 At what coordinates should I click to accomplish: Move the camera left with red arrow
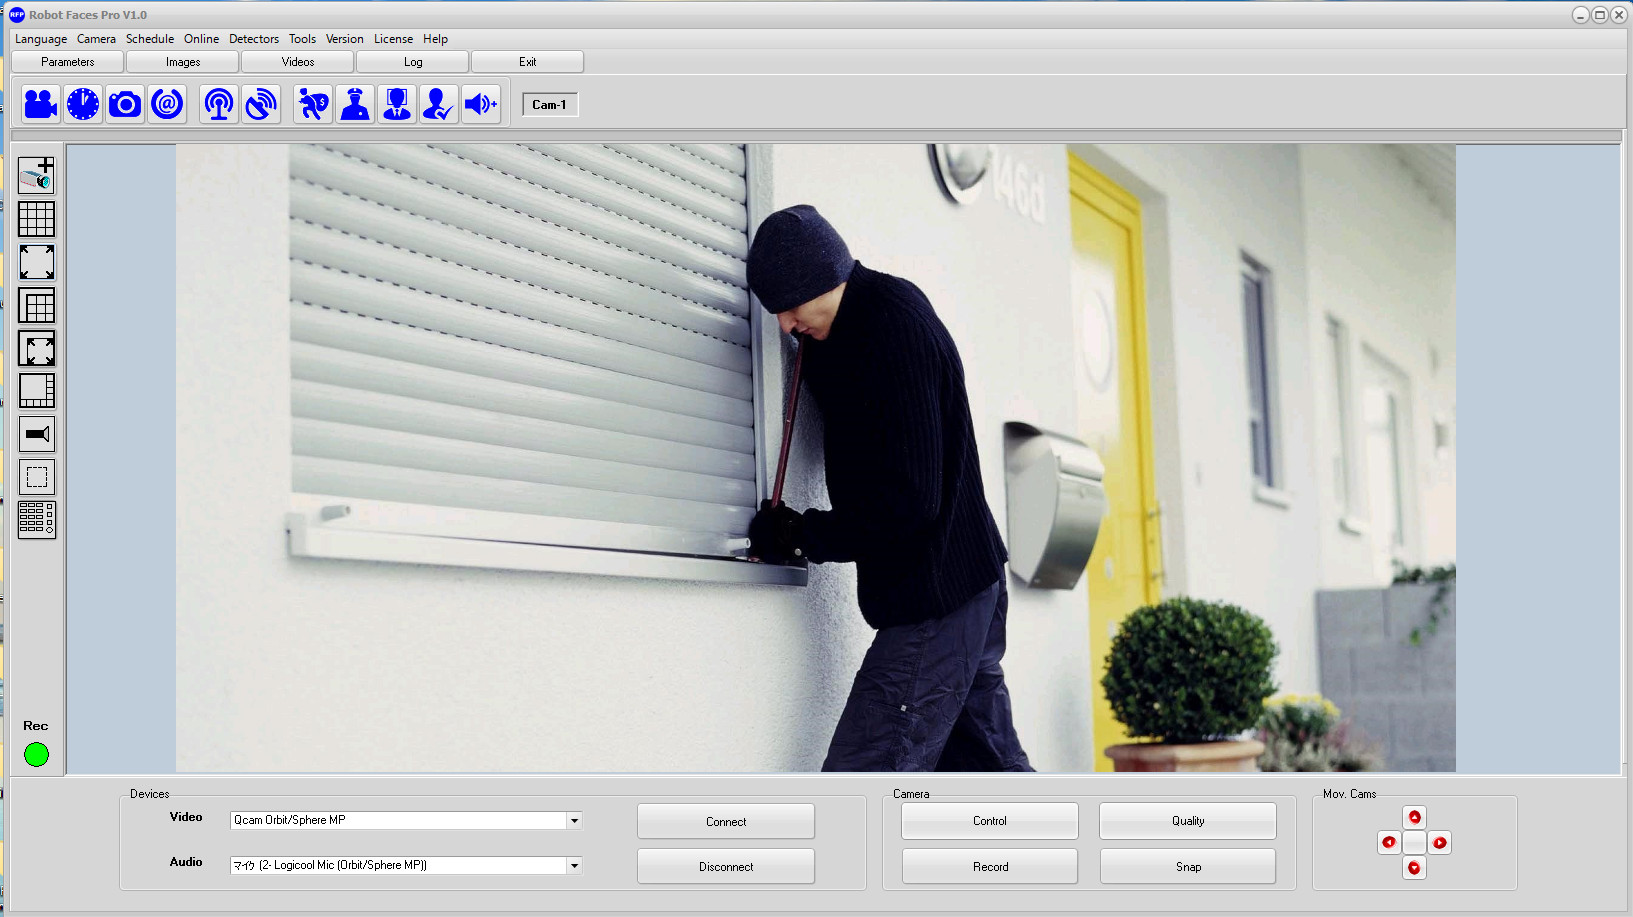[x=1389, y=843]
